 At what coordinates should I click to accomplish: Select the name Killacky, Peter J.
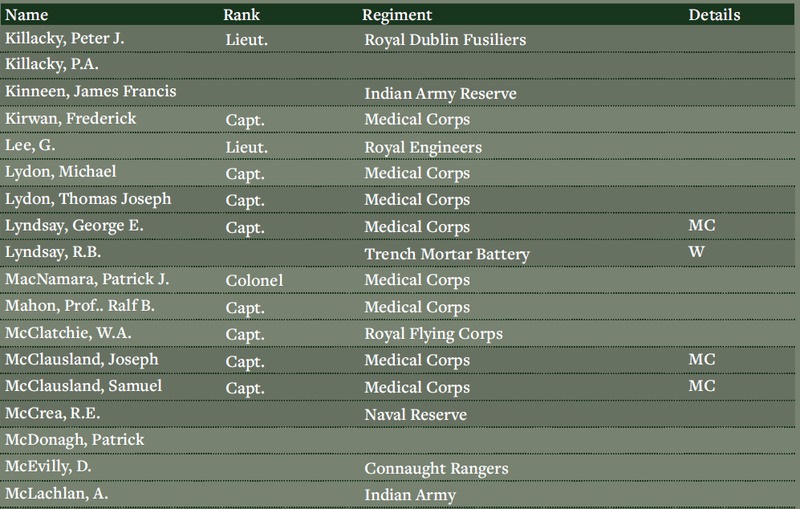coord(65,39)
